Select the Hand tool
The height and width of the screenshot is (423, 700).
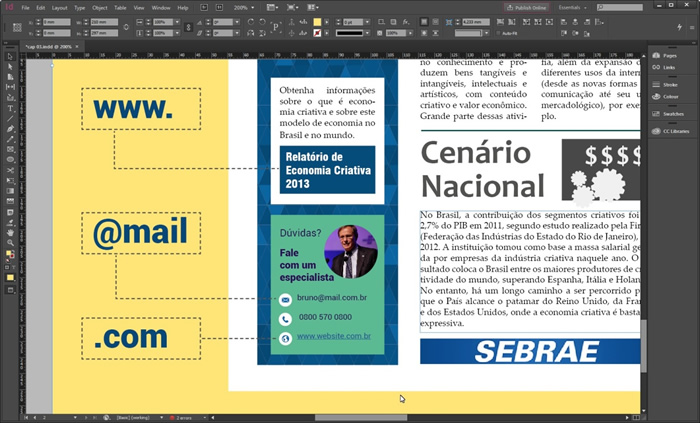coord(10,232)
